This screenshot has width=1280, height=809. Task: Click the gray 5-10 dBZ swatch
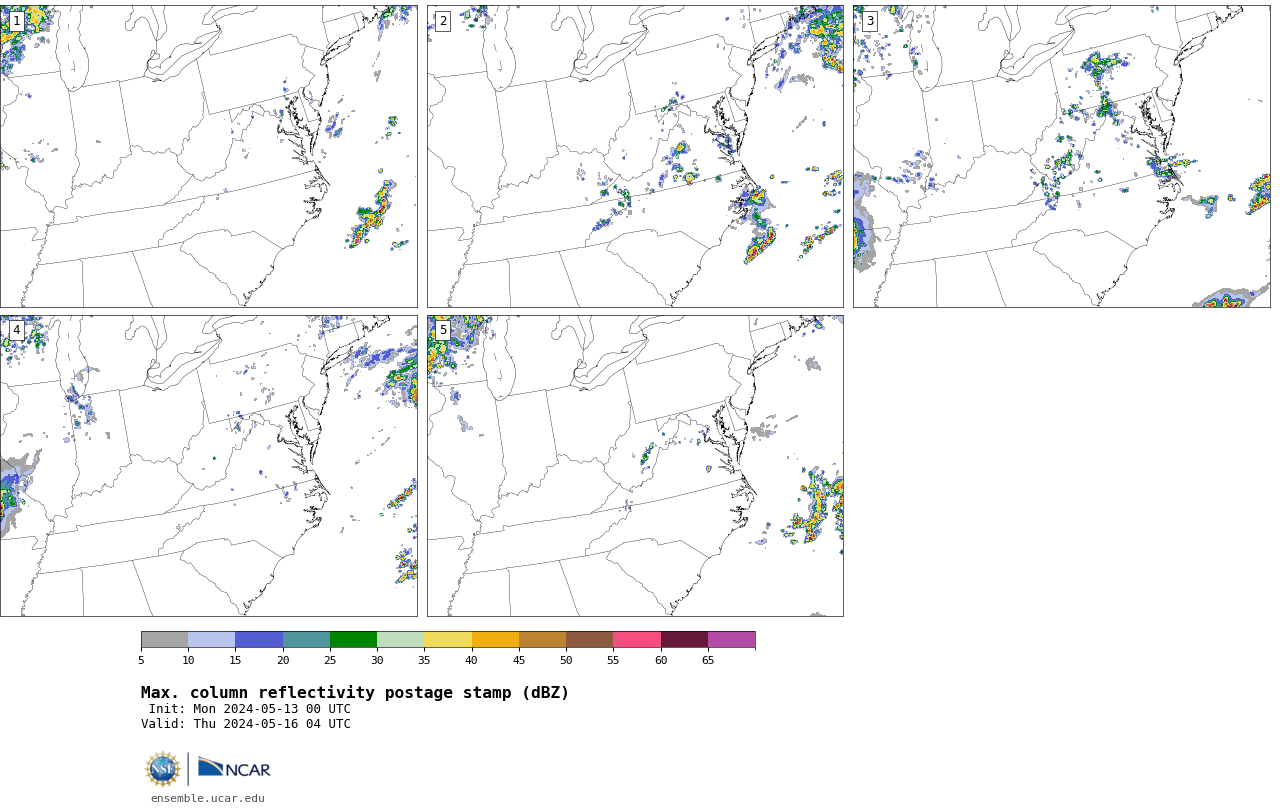(x=164, y=640)
